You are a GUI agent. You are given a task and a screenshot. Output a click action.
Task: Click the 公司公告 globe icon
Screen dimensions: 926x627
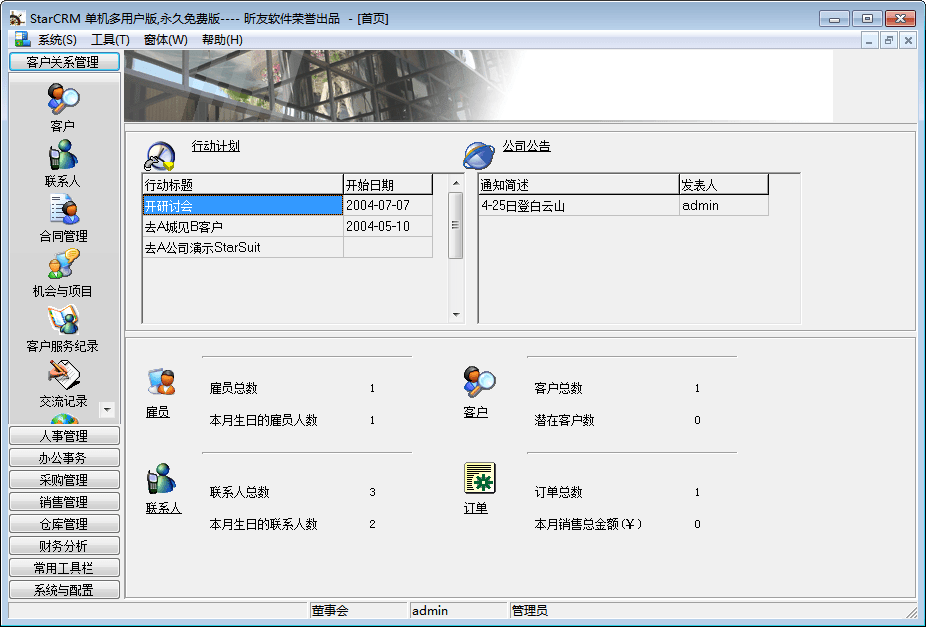(479, 155)
